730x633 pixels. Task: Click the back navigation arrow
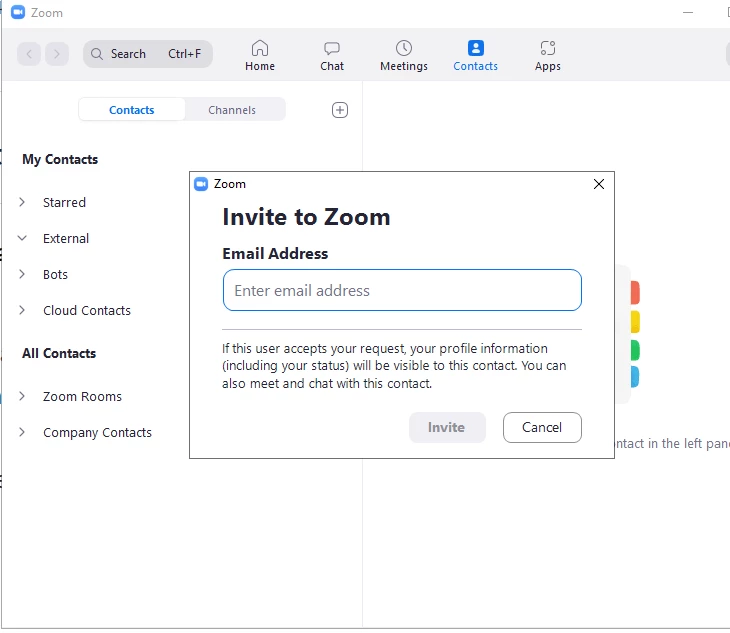29,54
